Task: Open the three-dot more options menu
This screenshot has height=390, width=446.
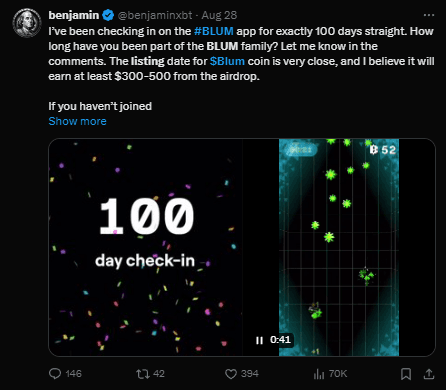Action: tap(429, 15)
